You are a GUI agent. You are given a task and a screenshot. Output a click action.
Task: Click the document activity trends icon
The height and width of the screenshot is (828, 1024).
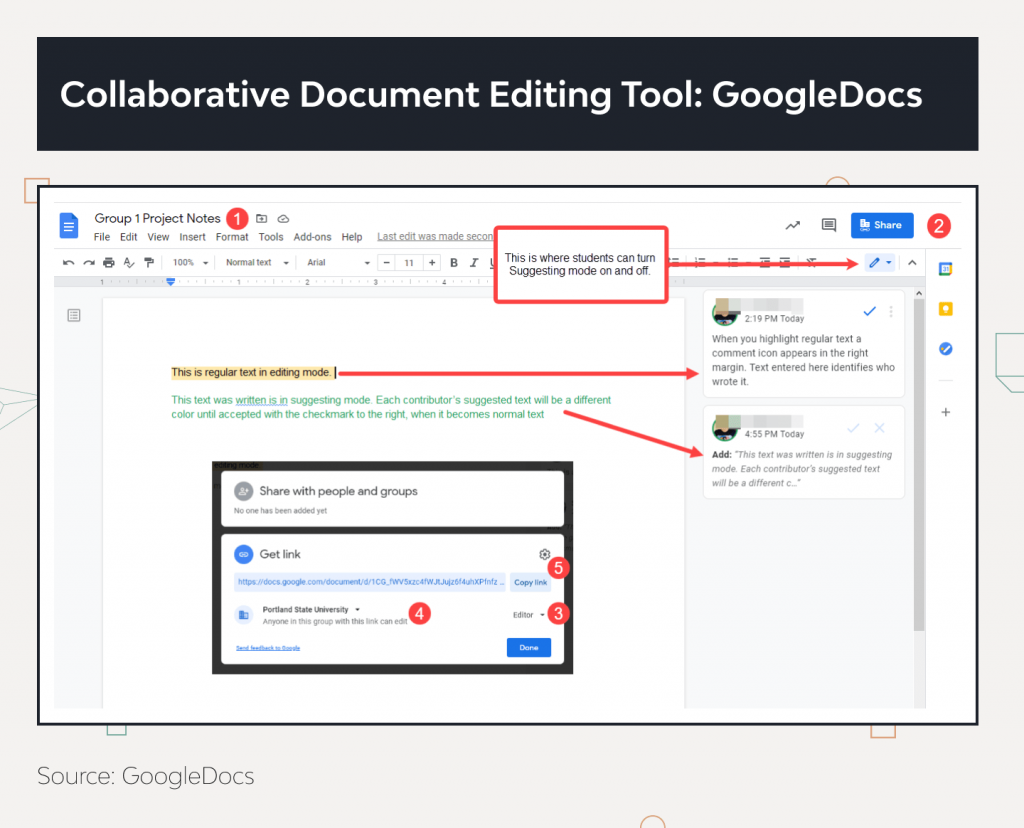tap(793, 225)
